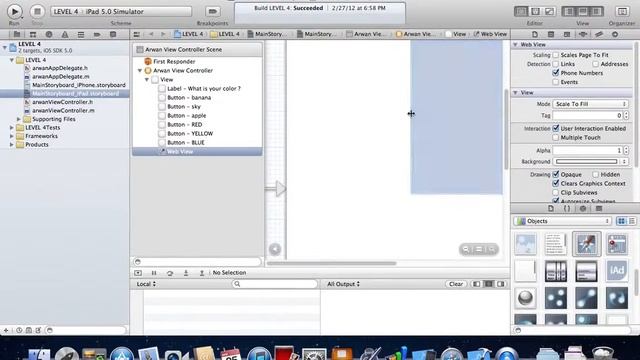Expand the Products folder
This screenshot has height=360, width=640.
click(11, 144)
